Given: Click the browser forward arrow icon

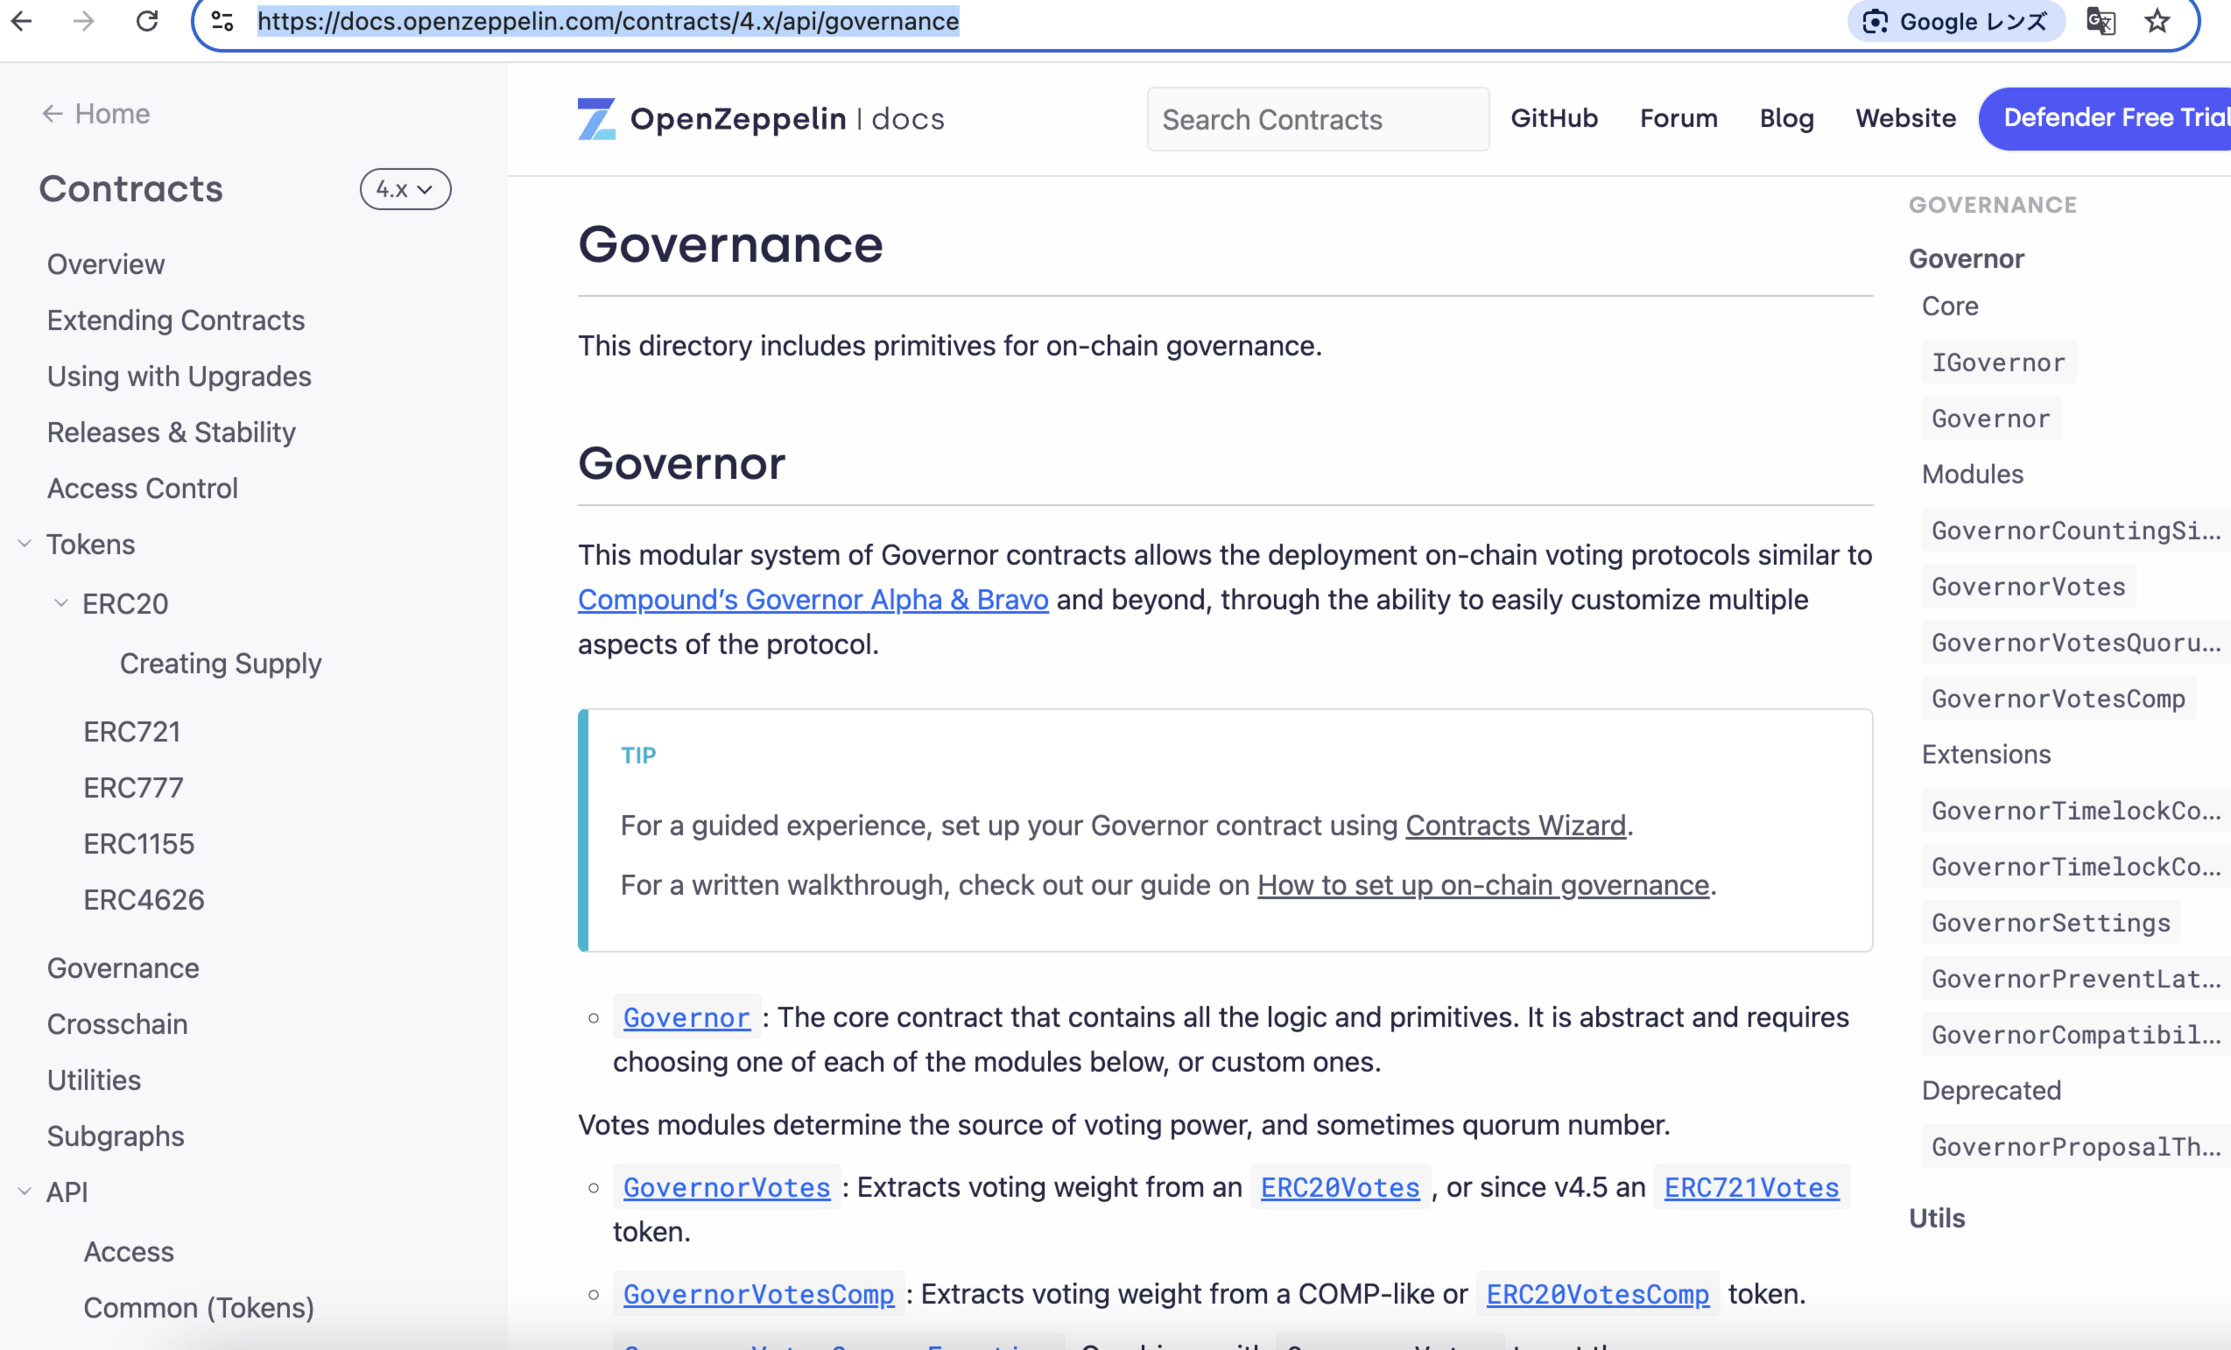Looking at the screenshot, I should click(84, 21).
